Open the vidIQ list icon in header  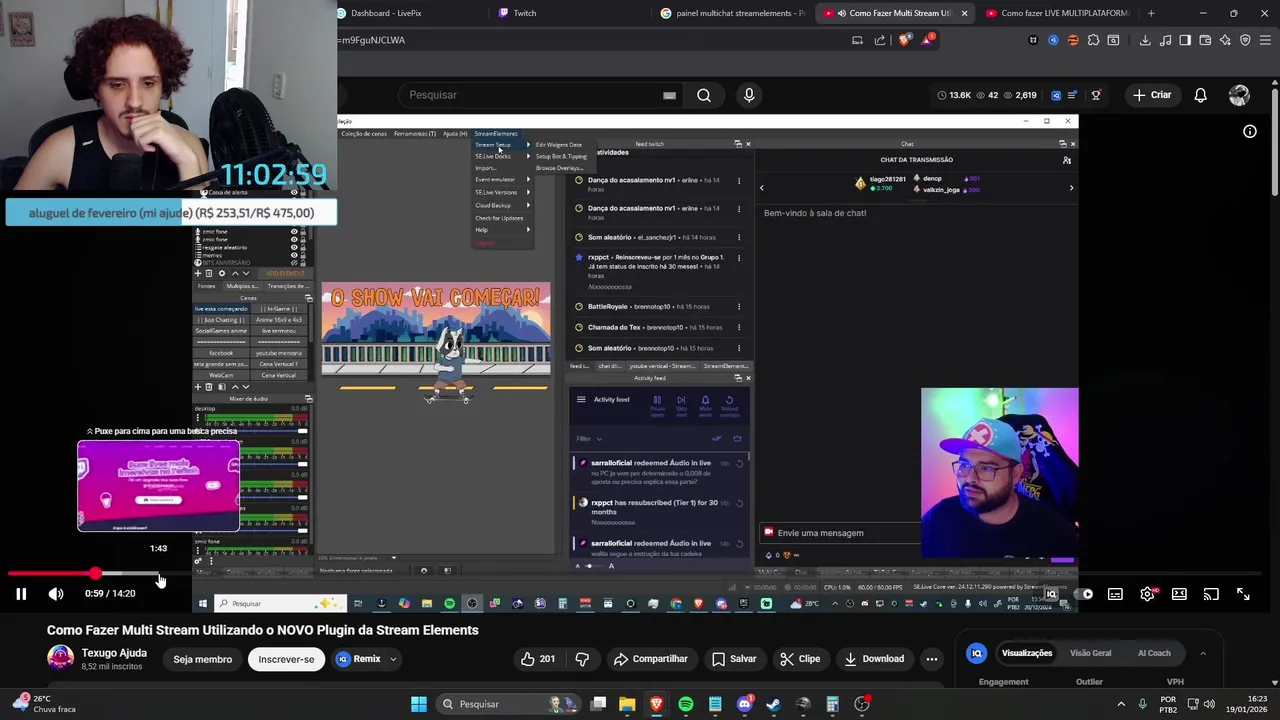point(1074,95)
